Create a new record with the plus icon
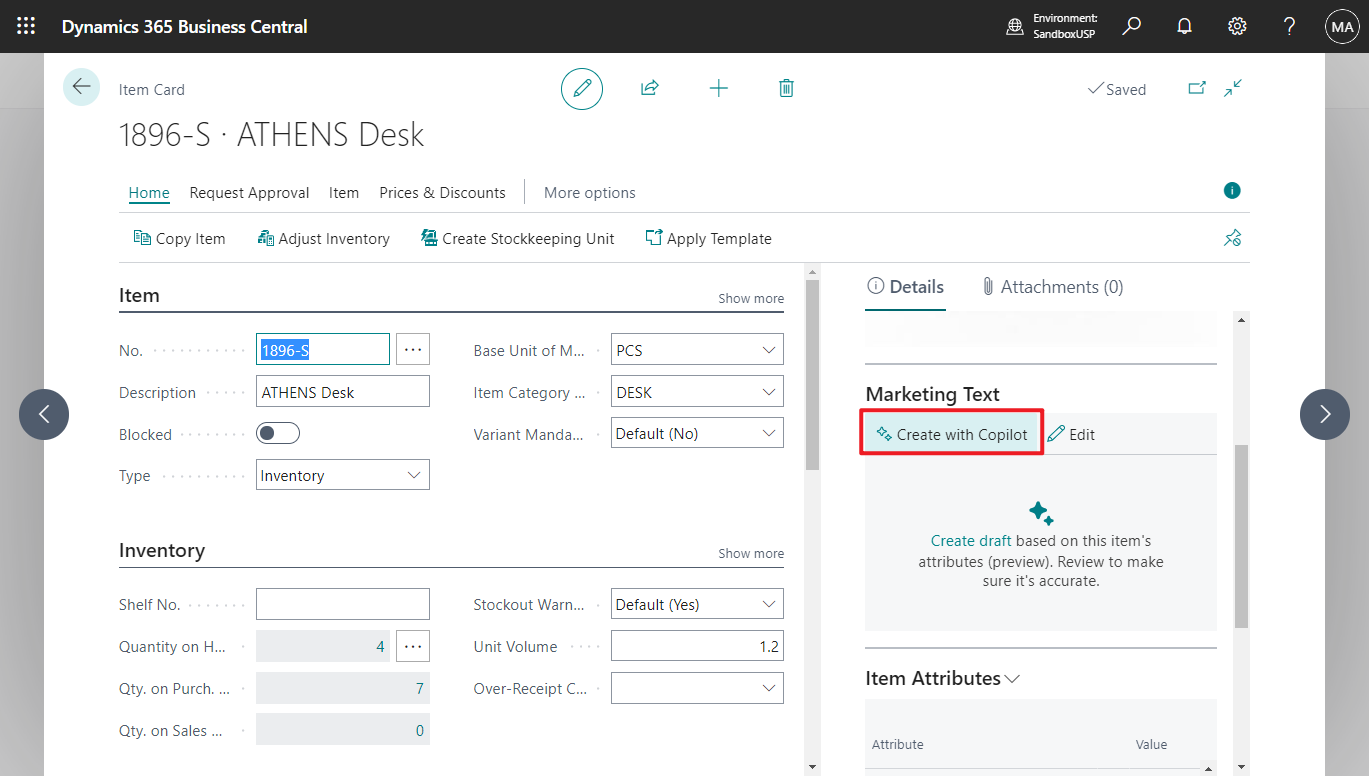Viewport: 1369px width, 776px height. click(718, 88)
